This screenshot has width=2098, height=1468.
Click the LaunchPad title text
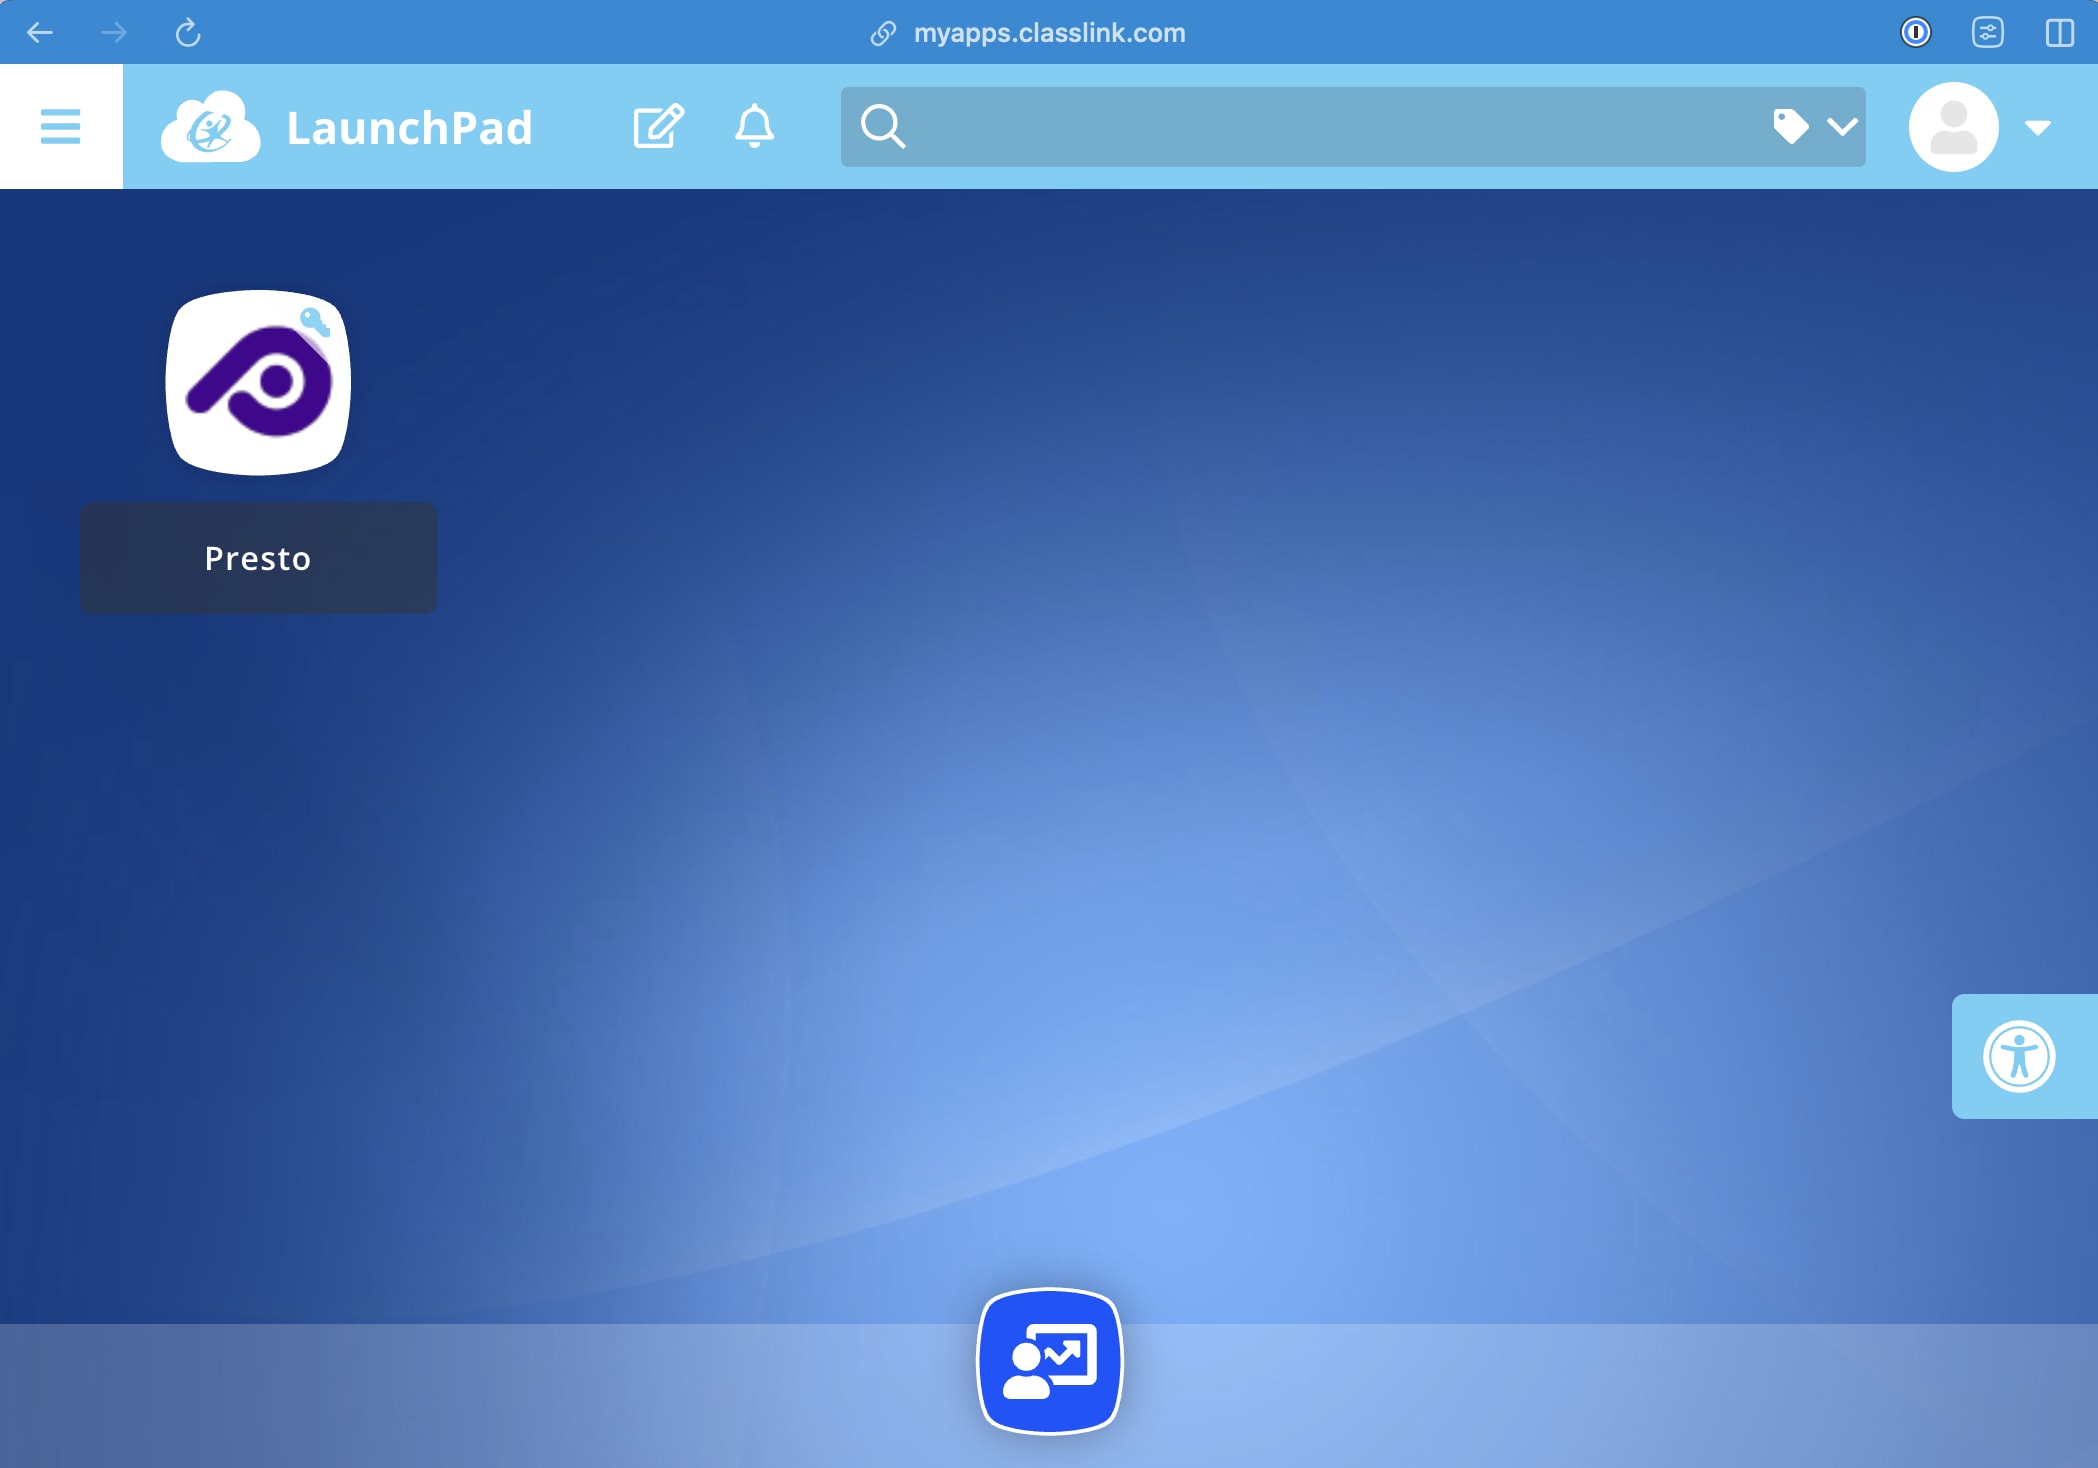coord(409,128)
